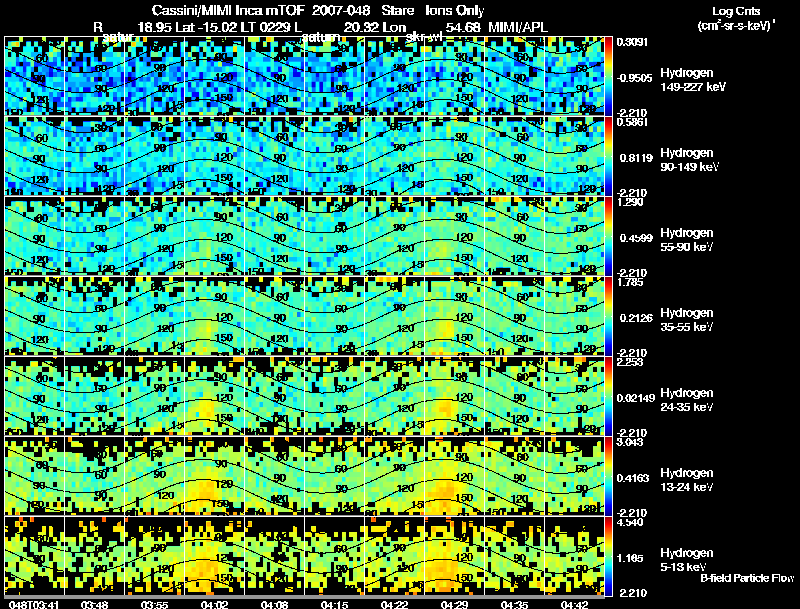
Task: Click Hydrogen 149-227 keV panel at 03:48
Action: 94,76
